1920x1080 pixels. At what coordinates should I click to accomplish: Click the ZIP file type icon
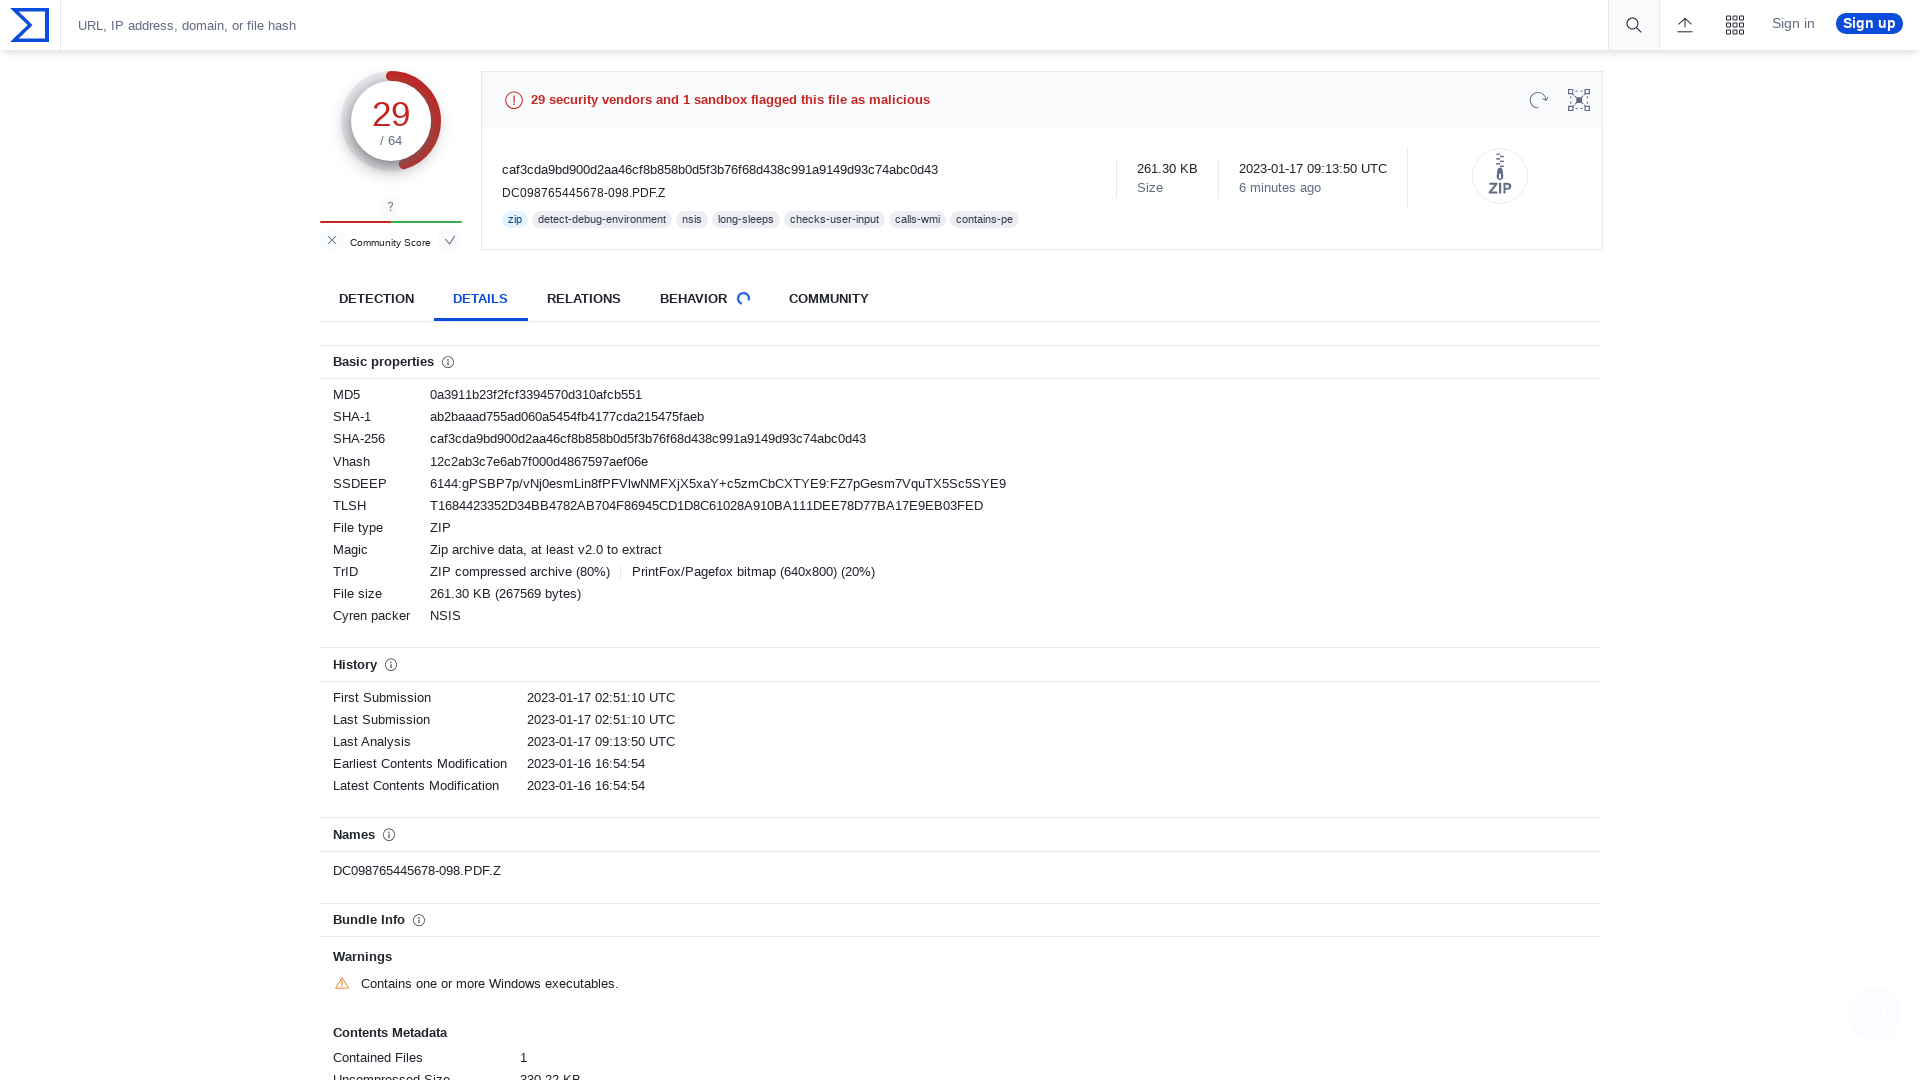pyautogui.click(x=1500, y=176)
